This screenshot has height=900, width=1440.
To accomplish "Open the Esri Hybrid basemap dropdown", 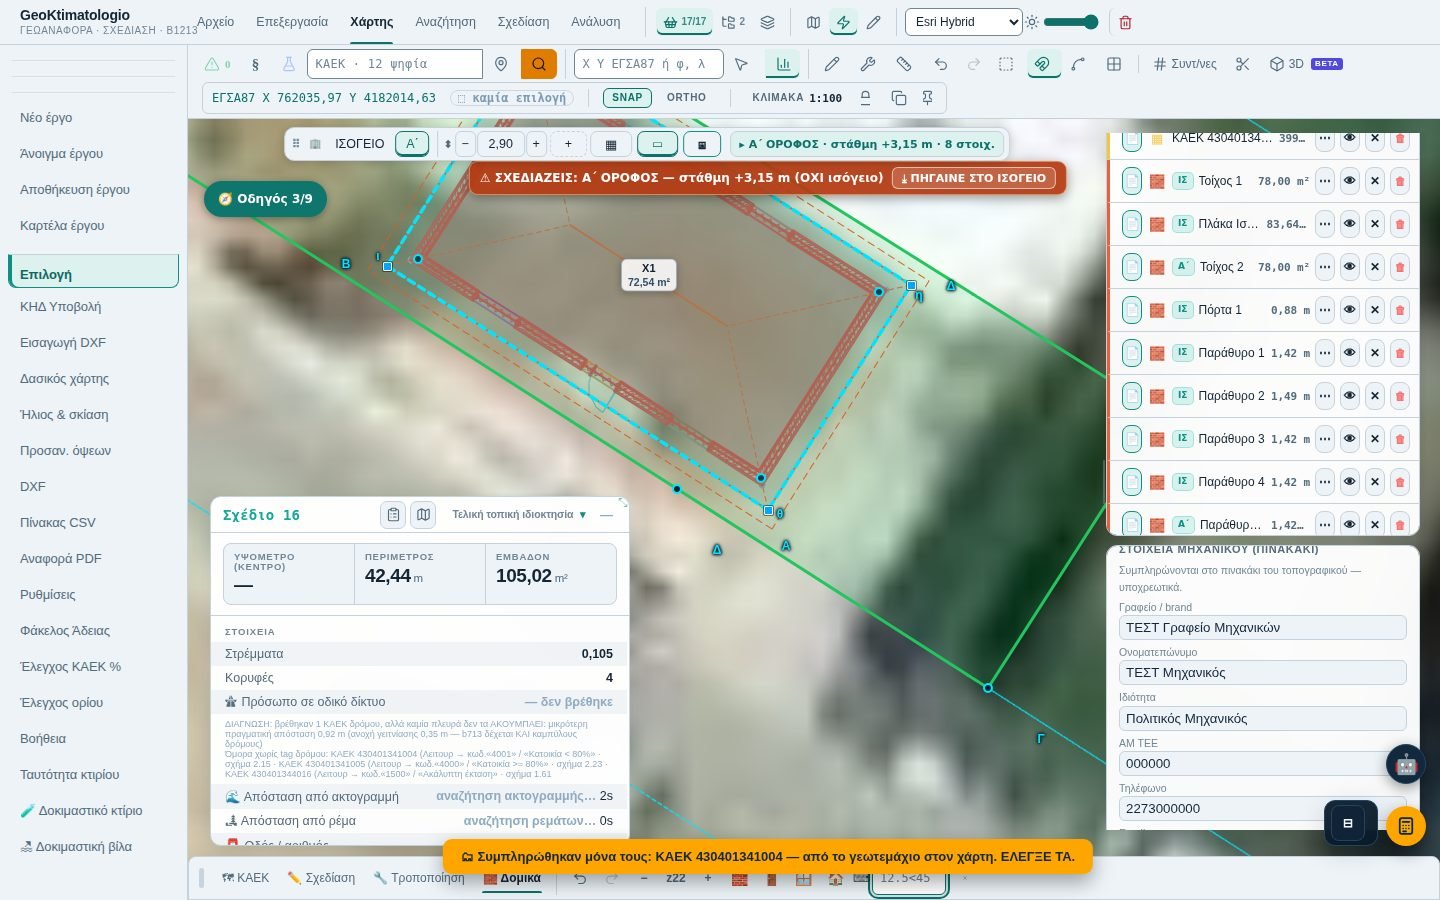I will 963,22.
